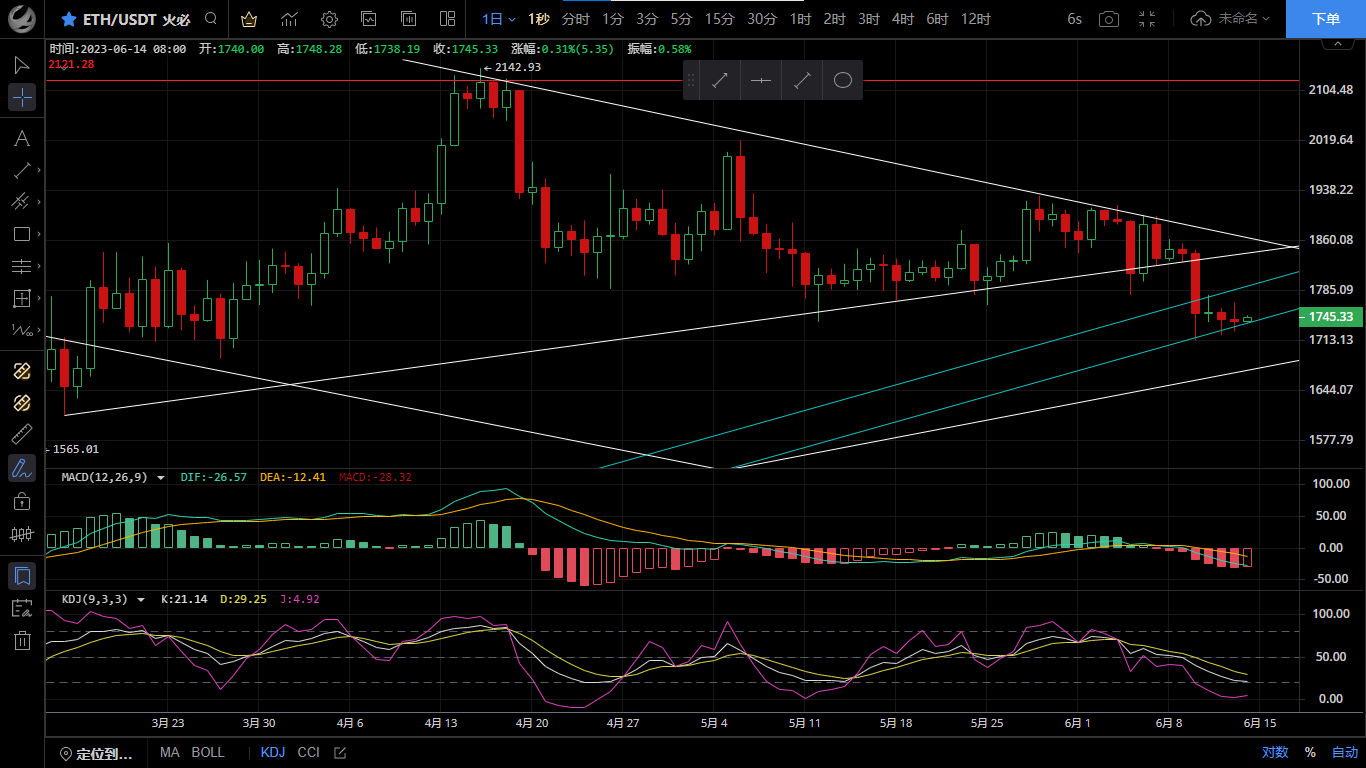This screenshot has width=1366, height=768.
Task: Select the crosshair cursor tool
Action: [22, 97]
